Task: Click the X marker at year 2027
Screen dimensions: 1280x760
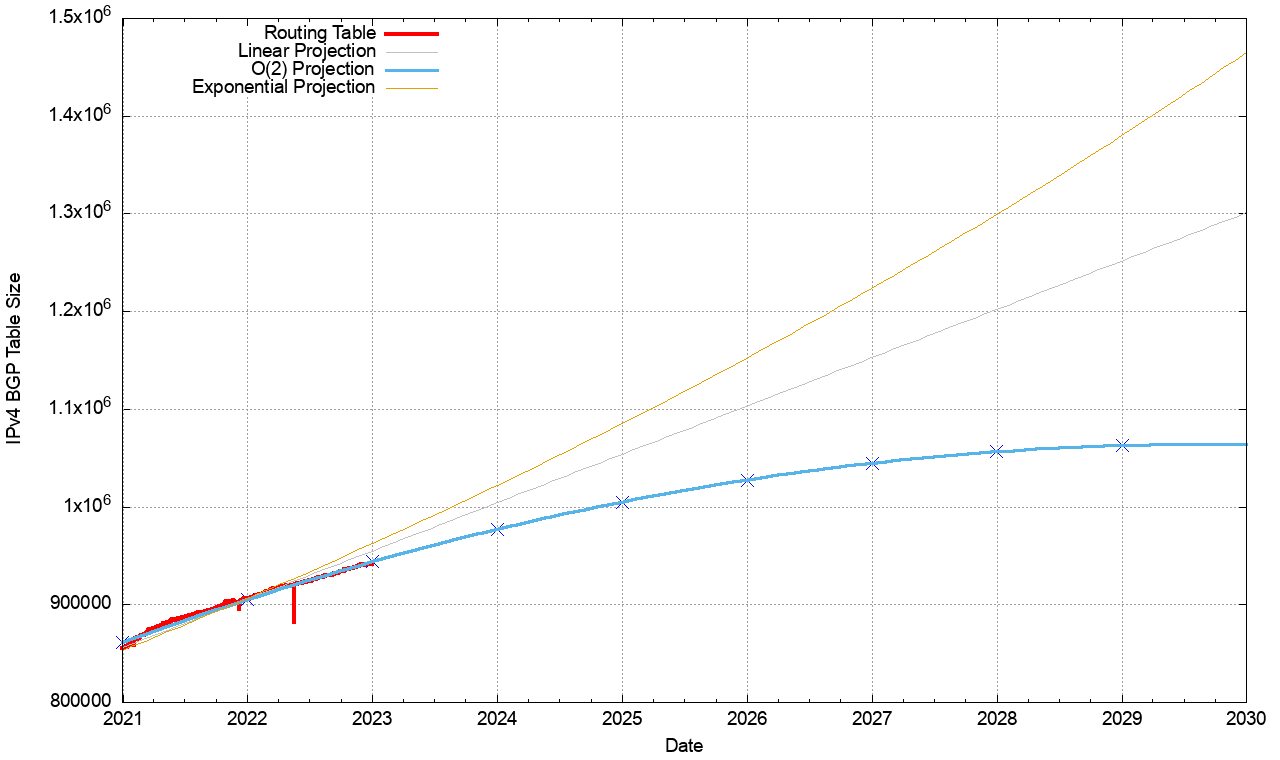Action: 872,463
